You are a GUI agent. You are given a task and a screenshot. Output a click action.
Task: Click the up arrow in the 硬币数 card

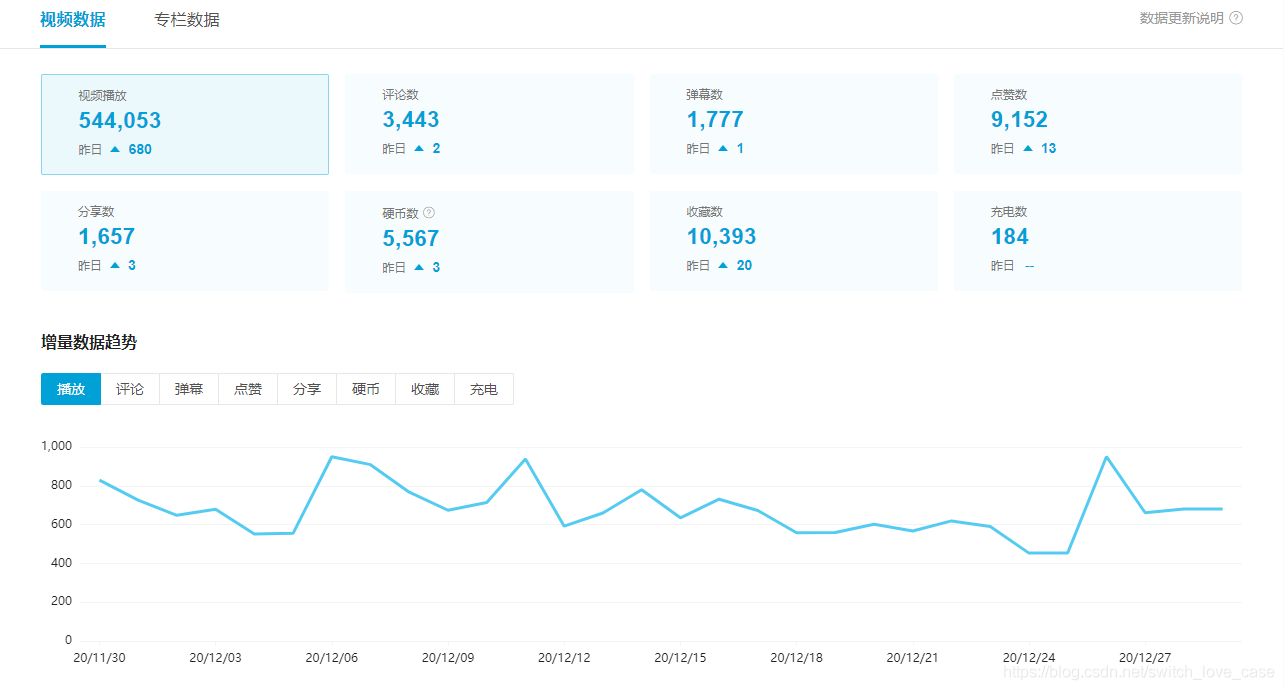click(x=419, y=268)
